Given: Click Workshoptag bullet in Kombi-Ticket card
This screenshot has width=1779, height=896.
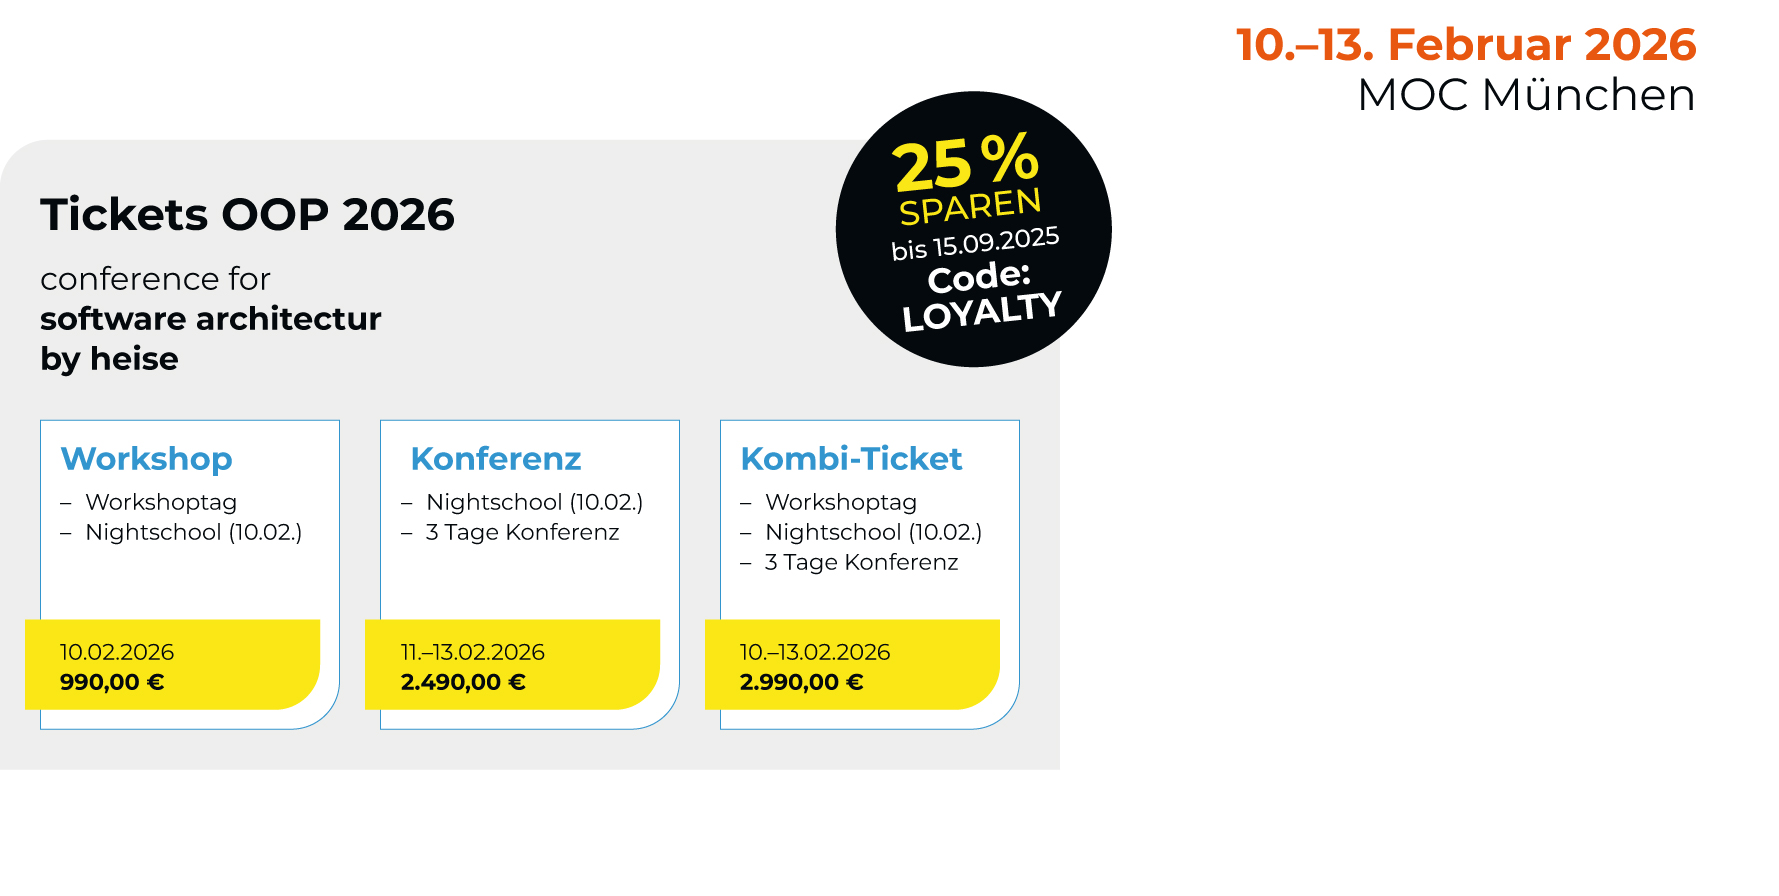Looking at the screenshot, I should [x=841, y=502].
